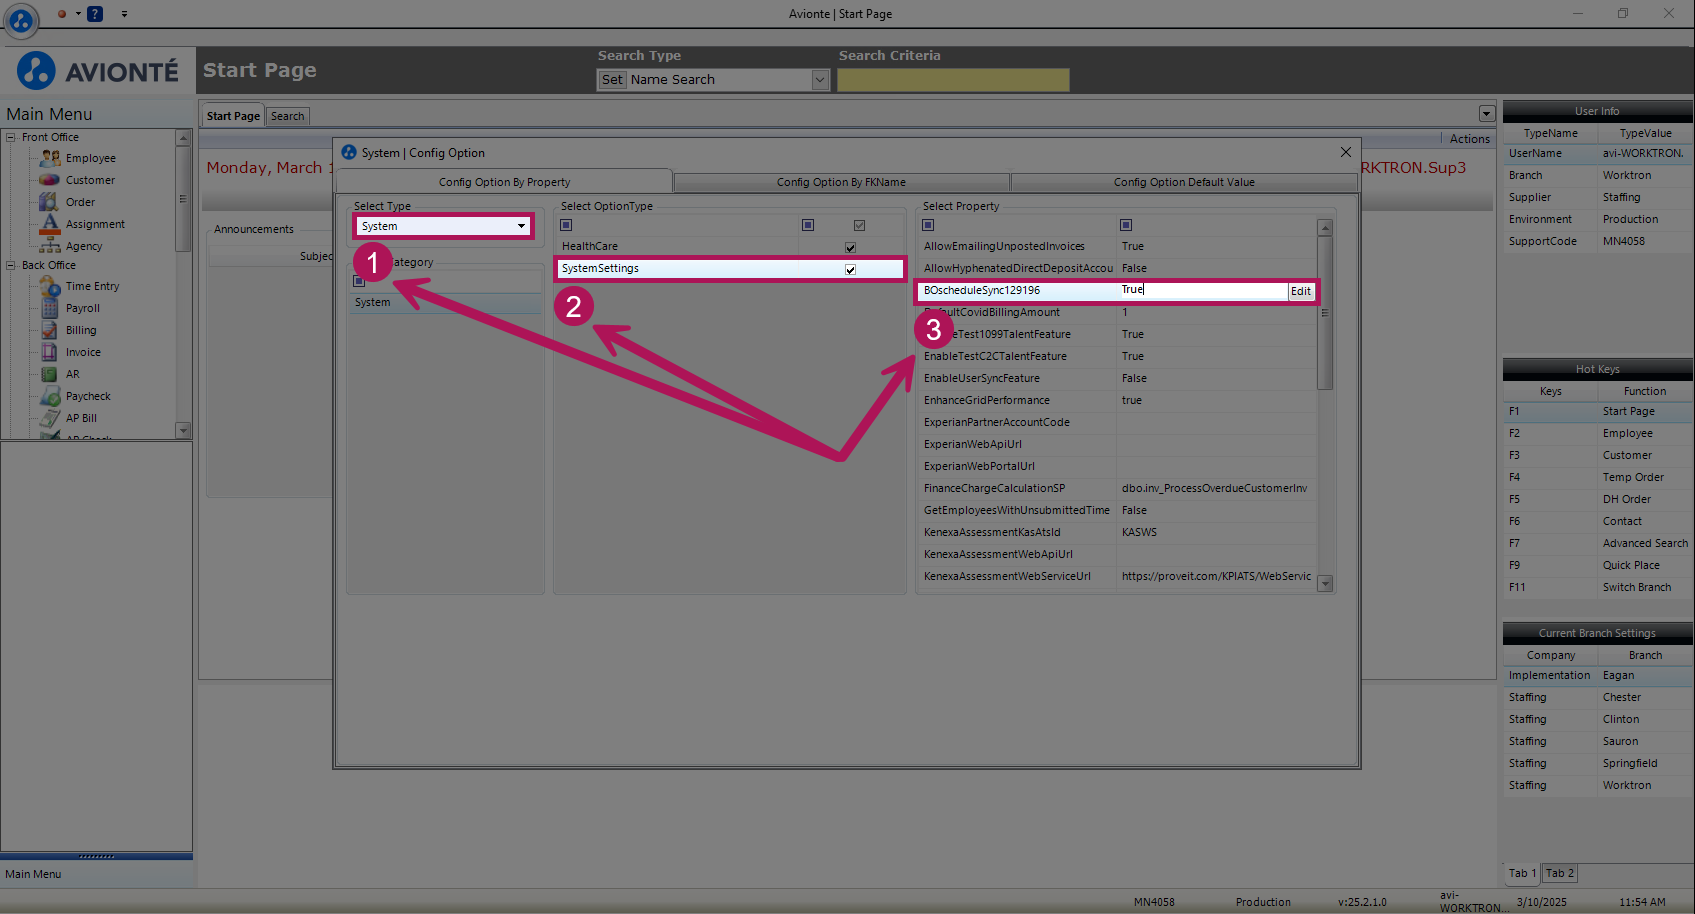Open the Time Entry icon
Viewport: 1695px width, 914px height.
coord(50,287)
